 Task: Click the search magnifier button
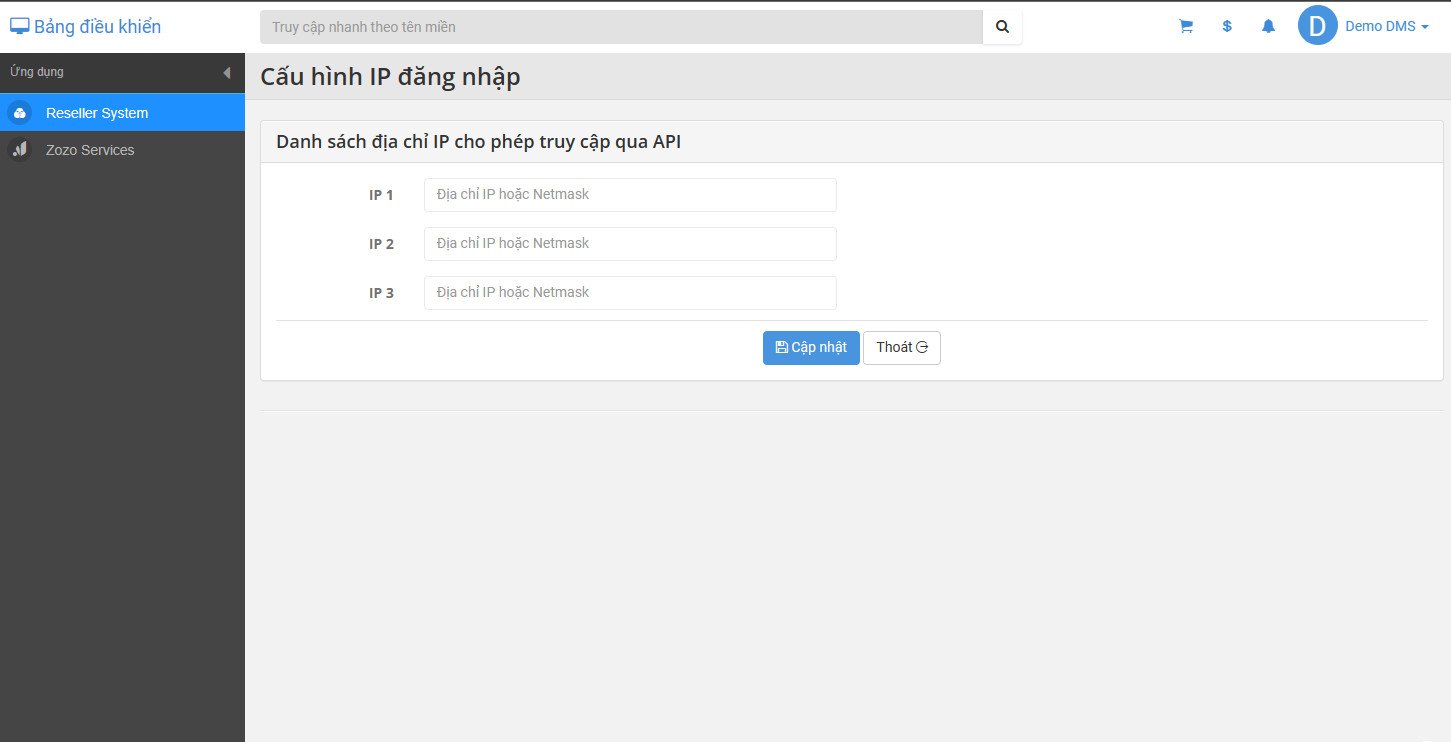(x=1003, y=27)
